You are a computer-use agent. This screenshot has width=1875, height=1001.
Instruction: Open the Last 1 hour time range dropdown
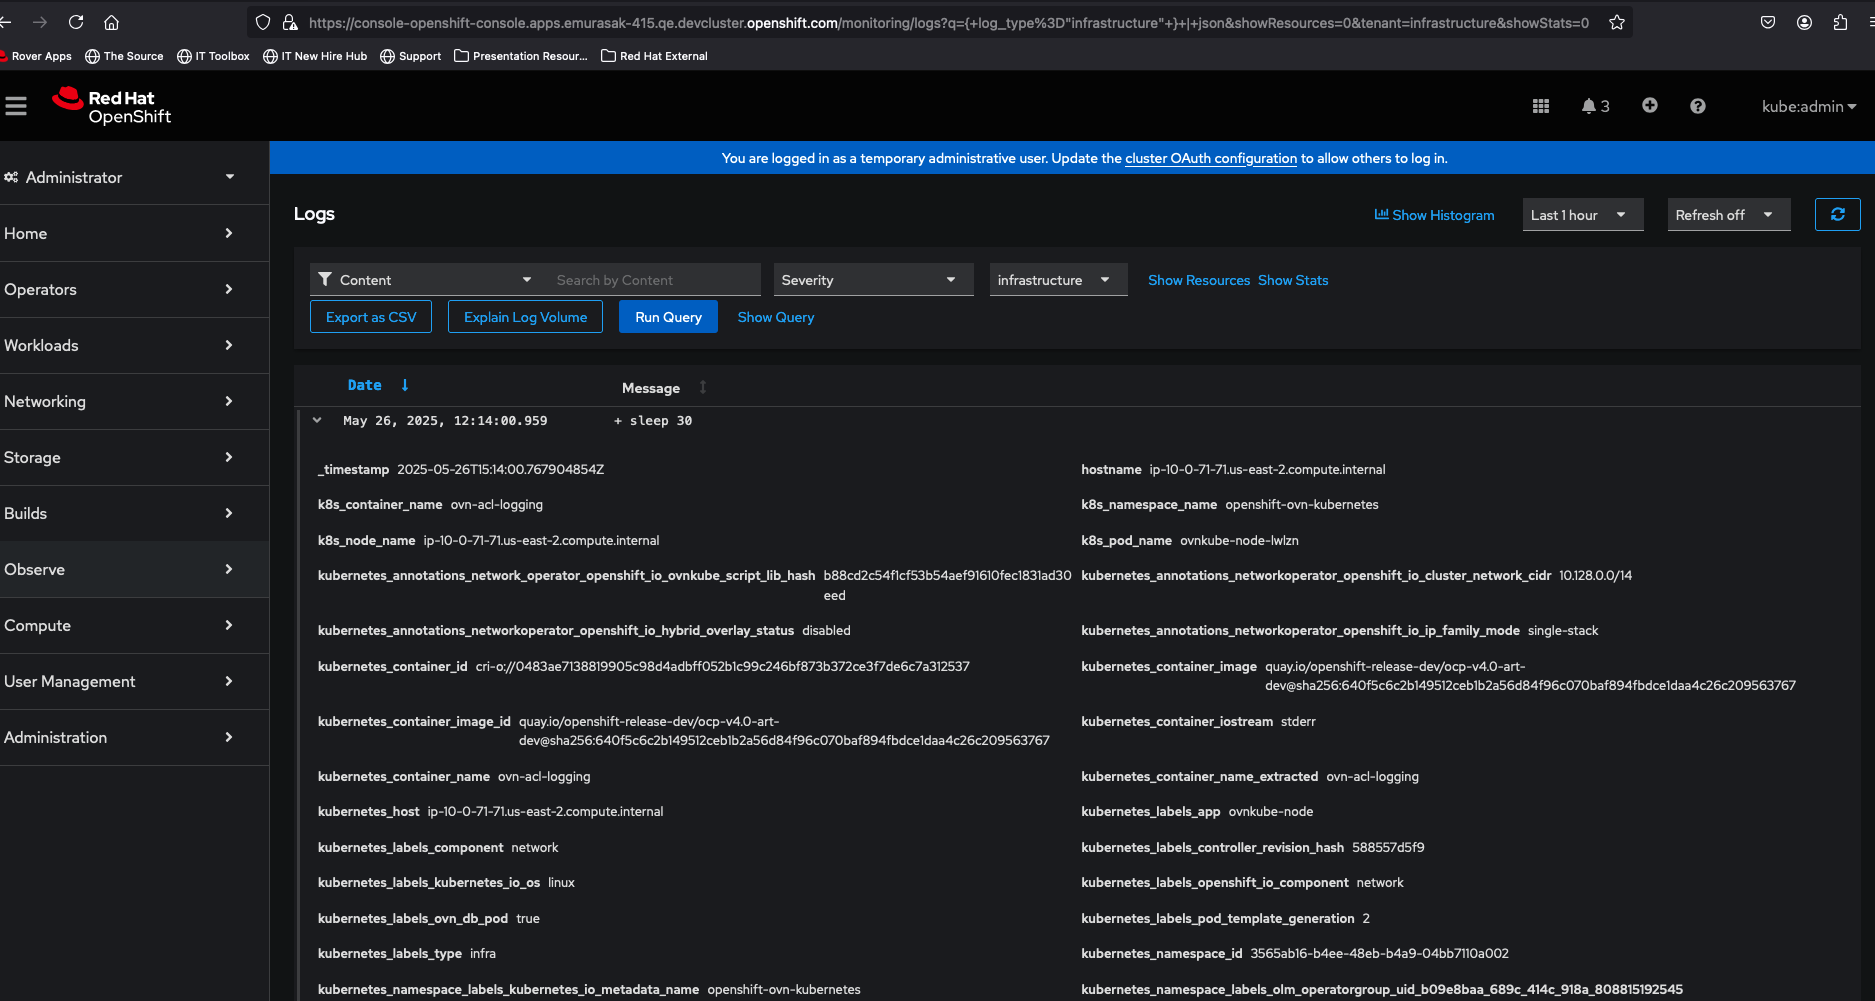(1582, 215)
